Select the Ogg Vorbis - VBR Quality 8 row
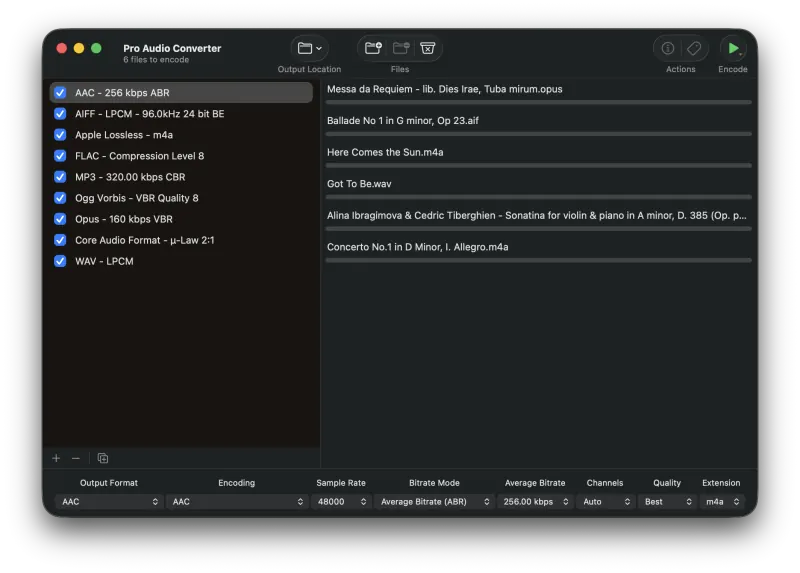The height and width of the screenshot is (573, 800). click(x=181, y=198)
